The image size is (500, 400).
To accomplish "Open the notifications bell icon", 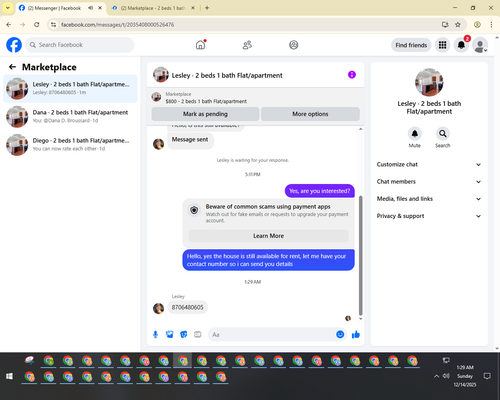I will click(461, 45).
